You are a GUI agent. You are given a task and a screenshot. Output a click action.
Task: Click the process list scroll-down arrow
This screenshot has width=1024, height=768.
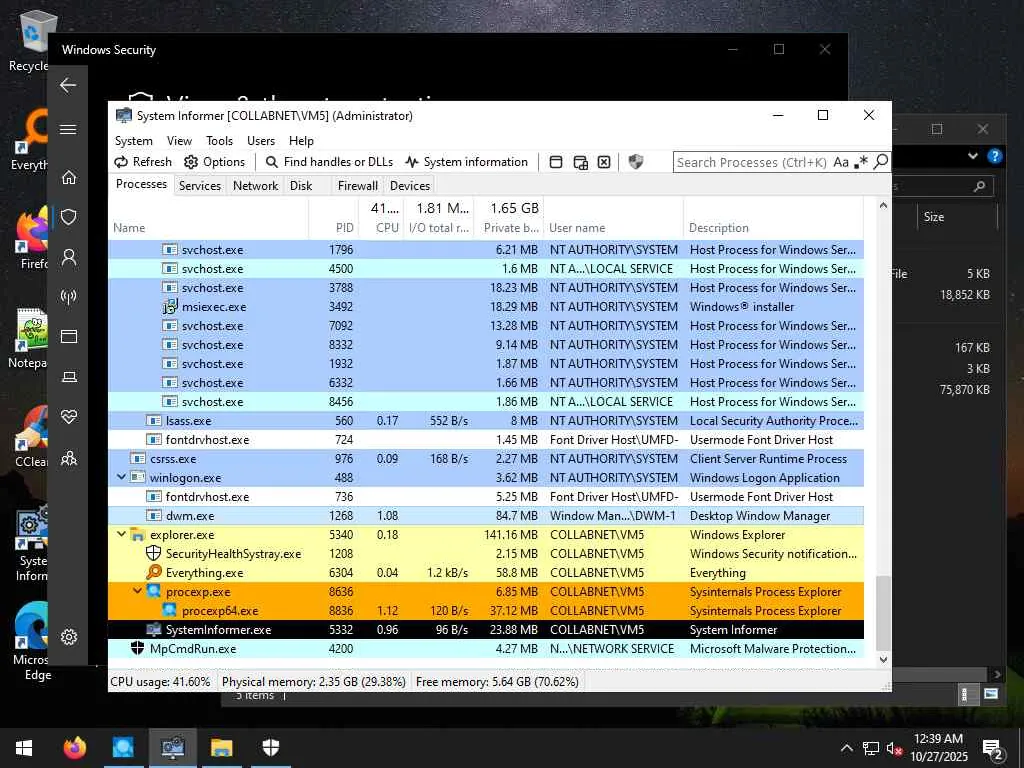pyautogui.click(x=883, y=660)
